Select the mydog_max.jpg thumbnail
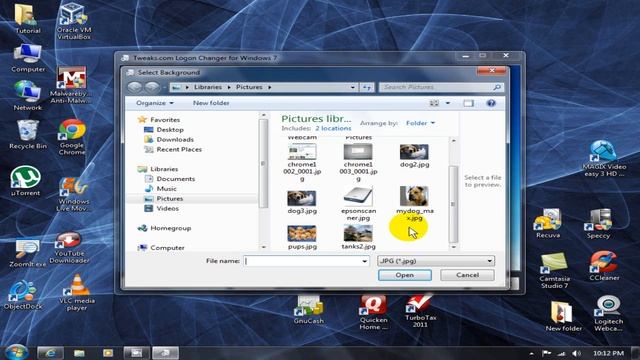Screen dimensions: 640x360 (414, 196)
